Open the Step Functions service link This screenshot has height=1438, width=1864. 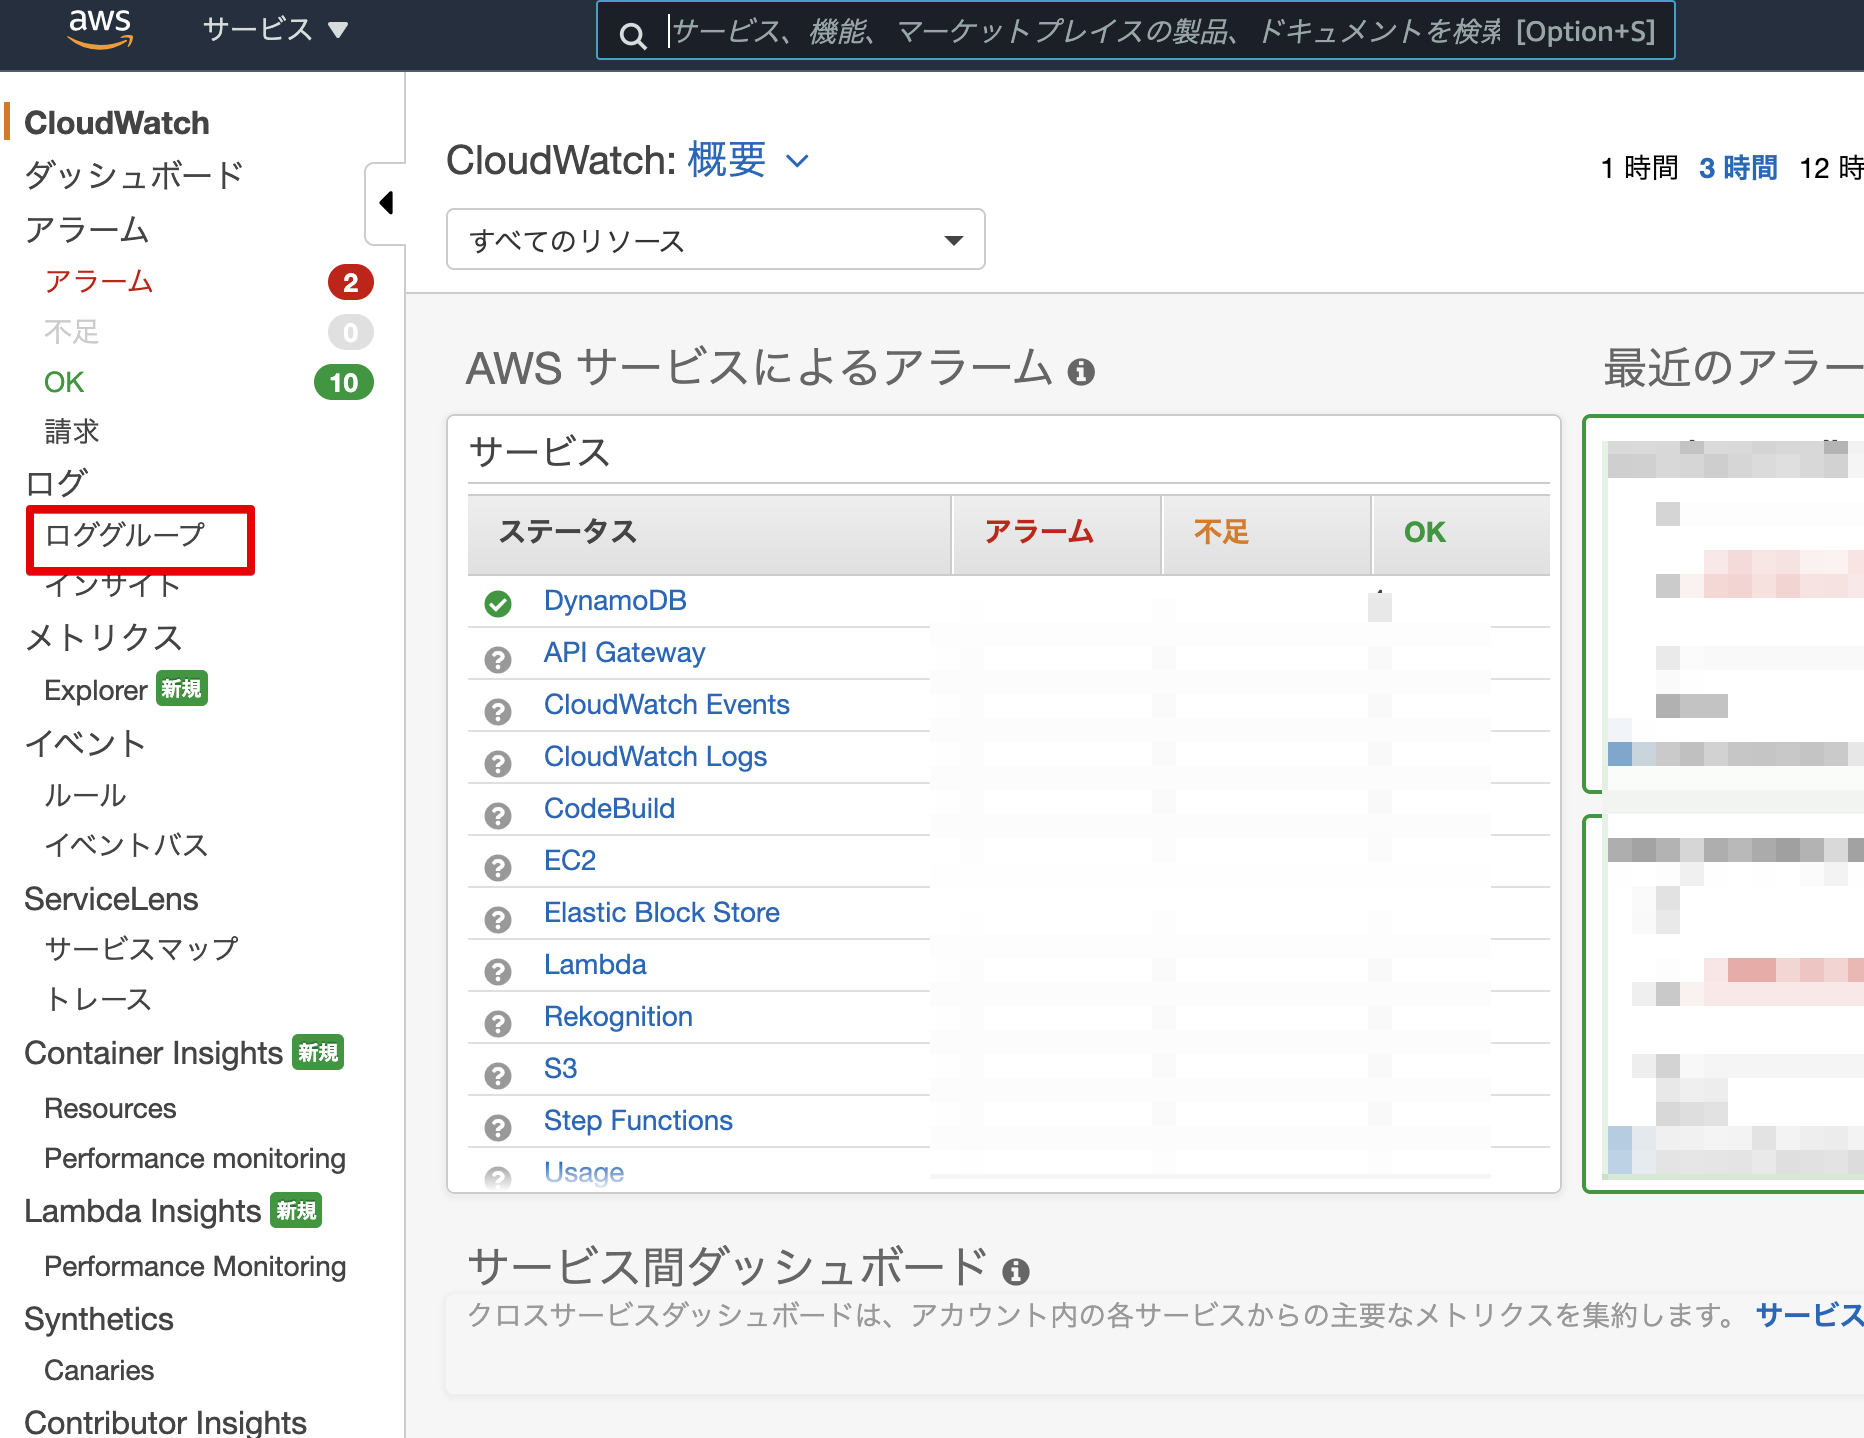638,1120
